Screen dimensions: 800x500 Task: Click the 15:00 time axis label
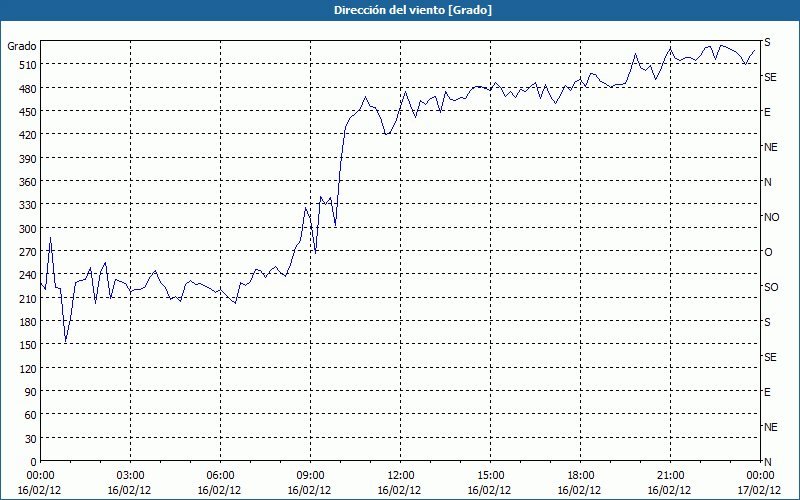490,476
